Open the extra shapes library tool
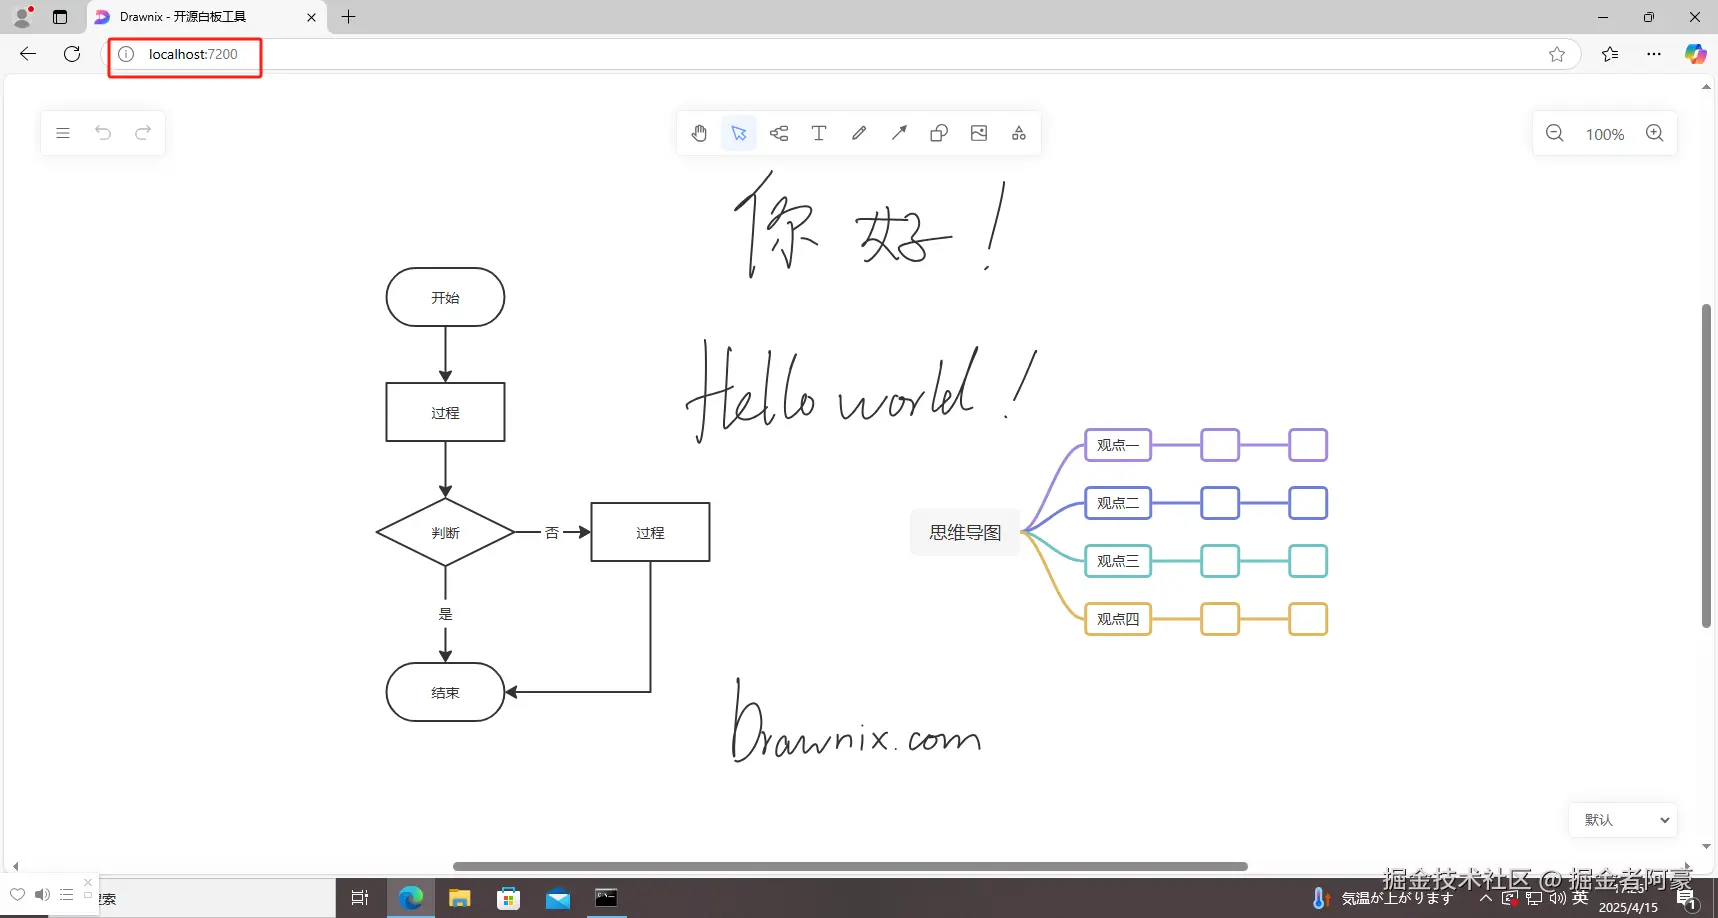The image size is (1718, 918). click(x=1018, y=133)
